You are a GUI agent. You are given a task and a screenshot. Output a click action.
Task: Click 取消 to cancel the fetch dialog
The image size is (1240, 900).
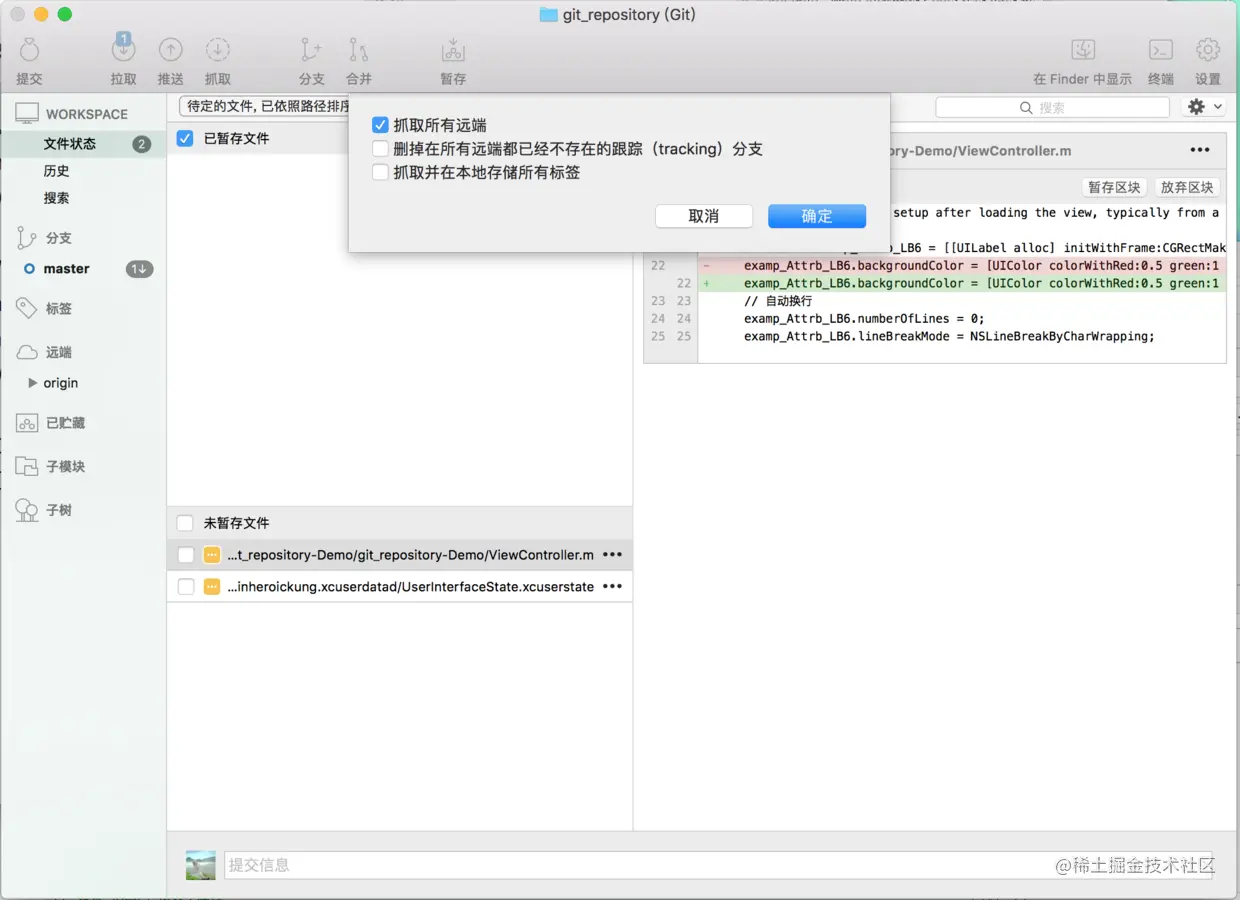(x=704, y=216)
